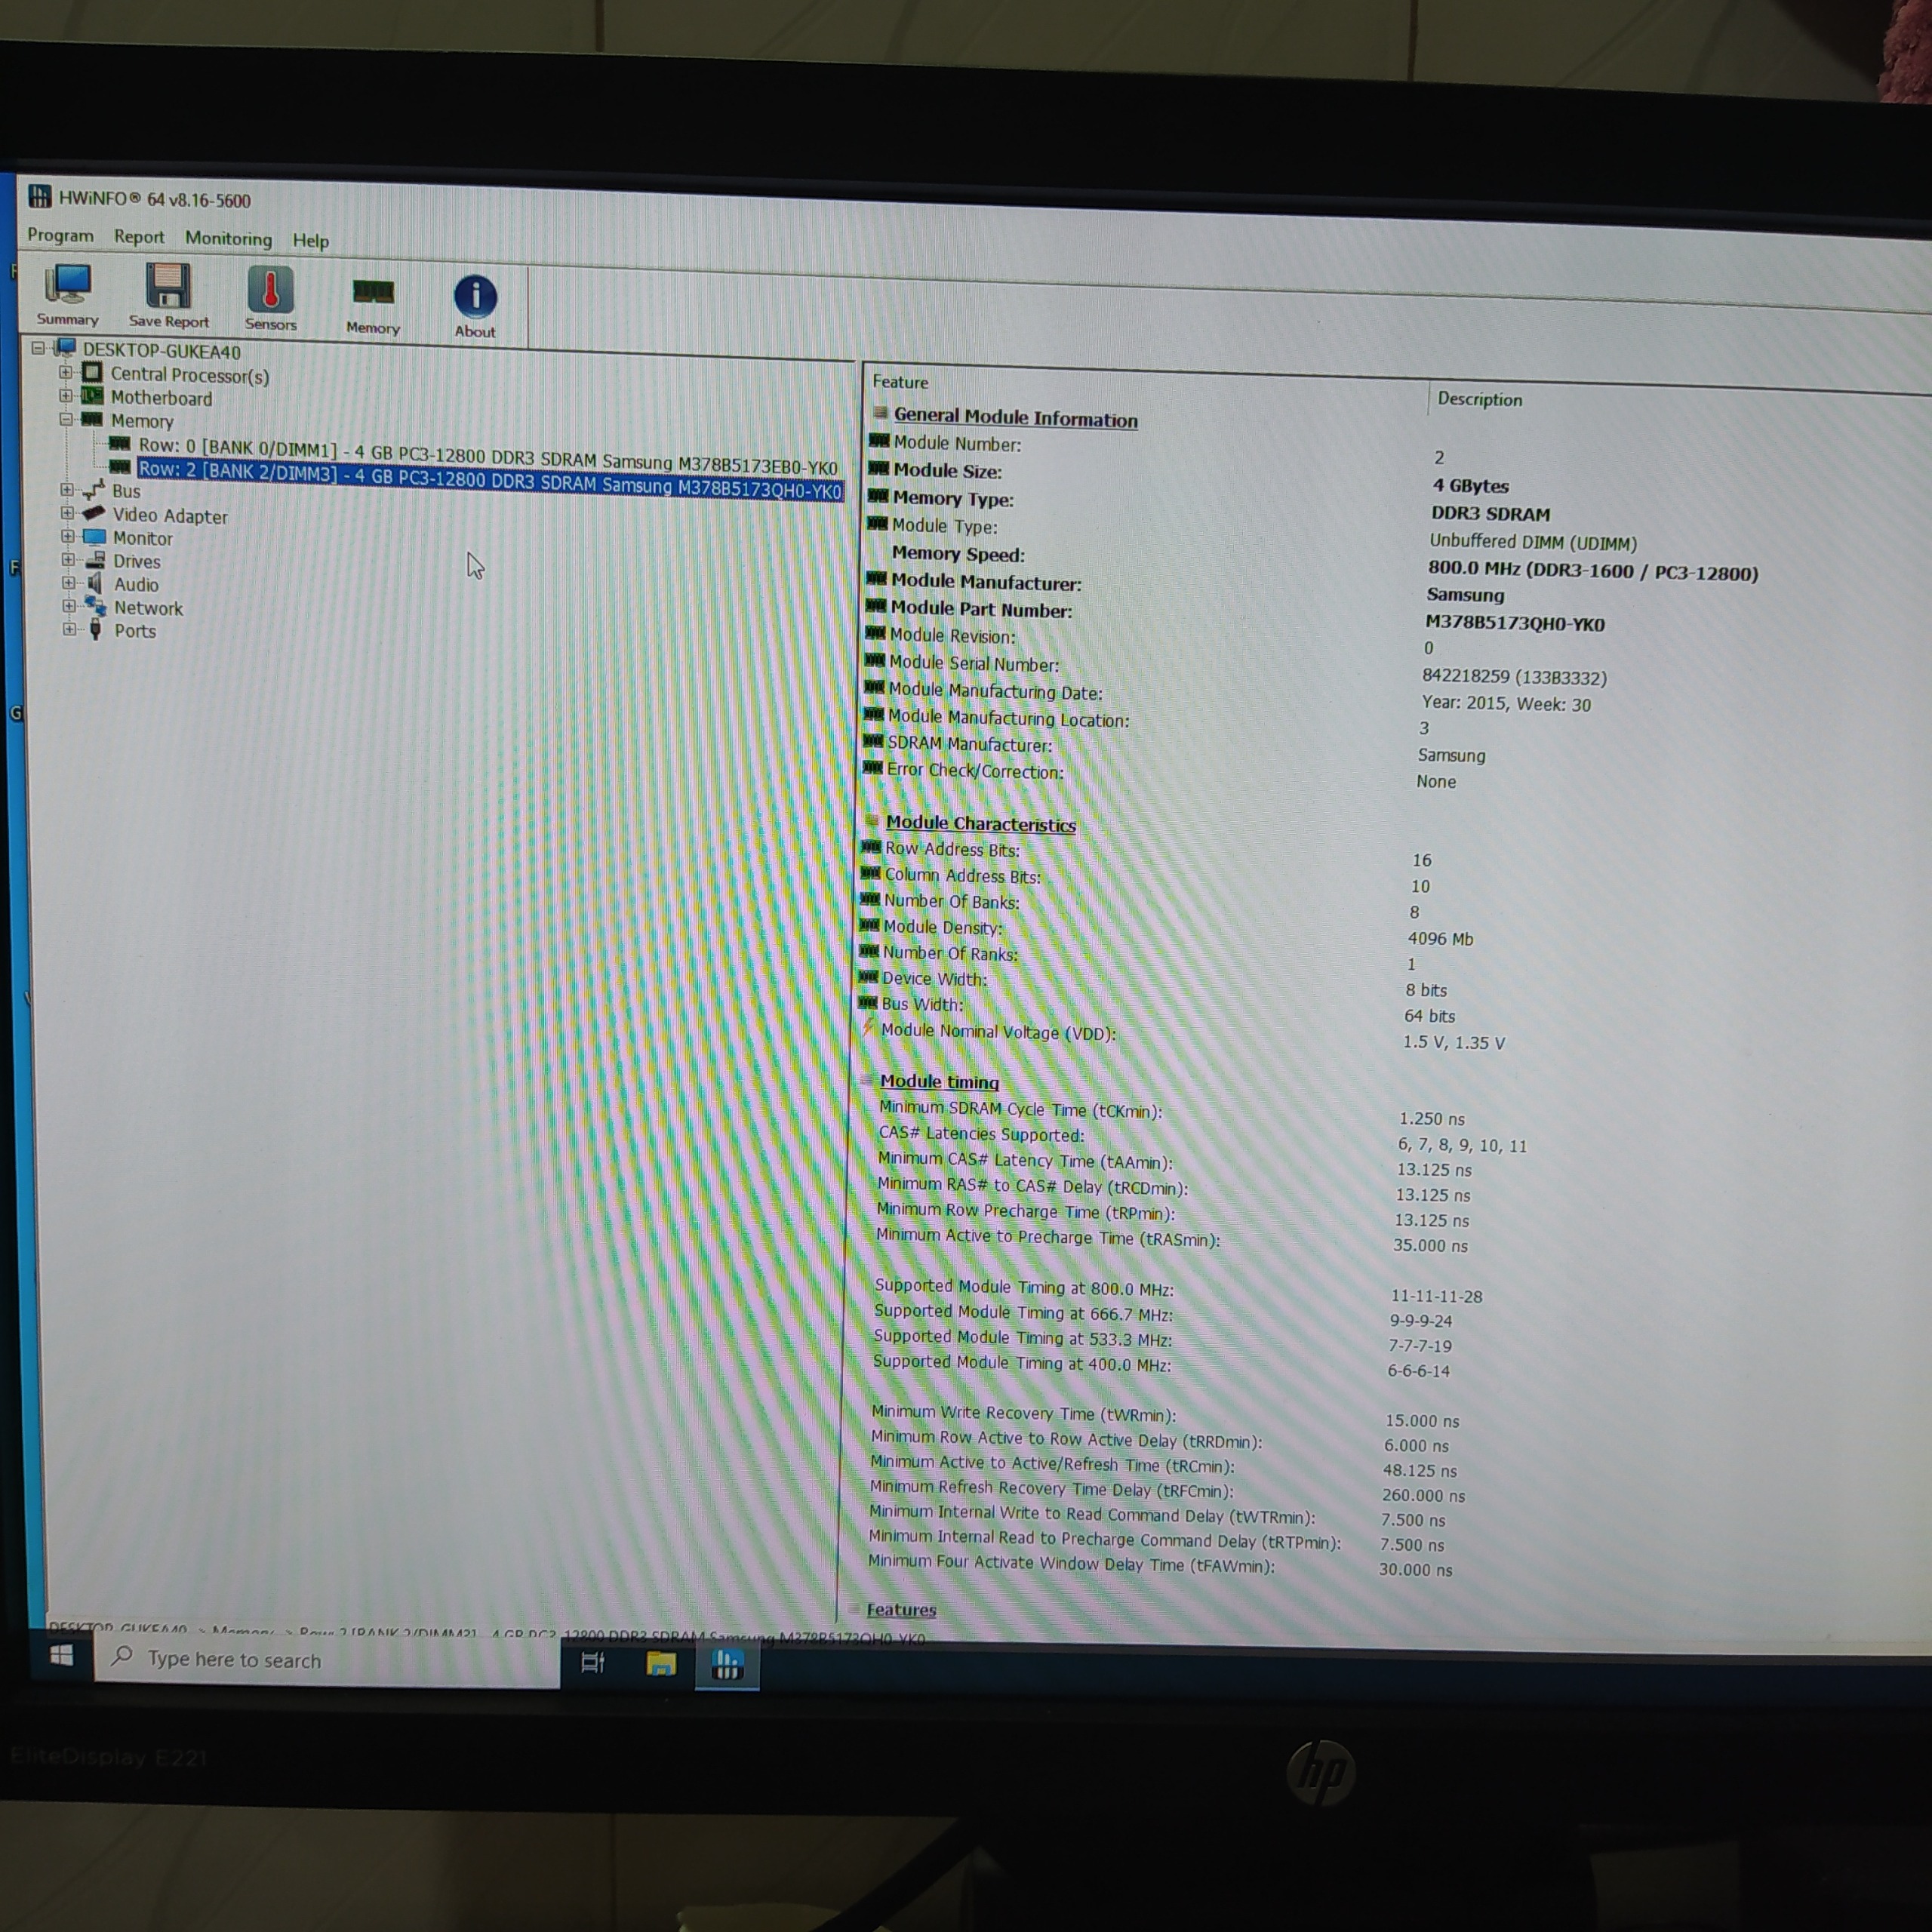Image resolution: width=1932 pixels, height=1932 pixels.
Task: Collapse the DESKTOP-GUKEA40 root node
Action: point(38,348)
